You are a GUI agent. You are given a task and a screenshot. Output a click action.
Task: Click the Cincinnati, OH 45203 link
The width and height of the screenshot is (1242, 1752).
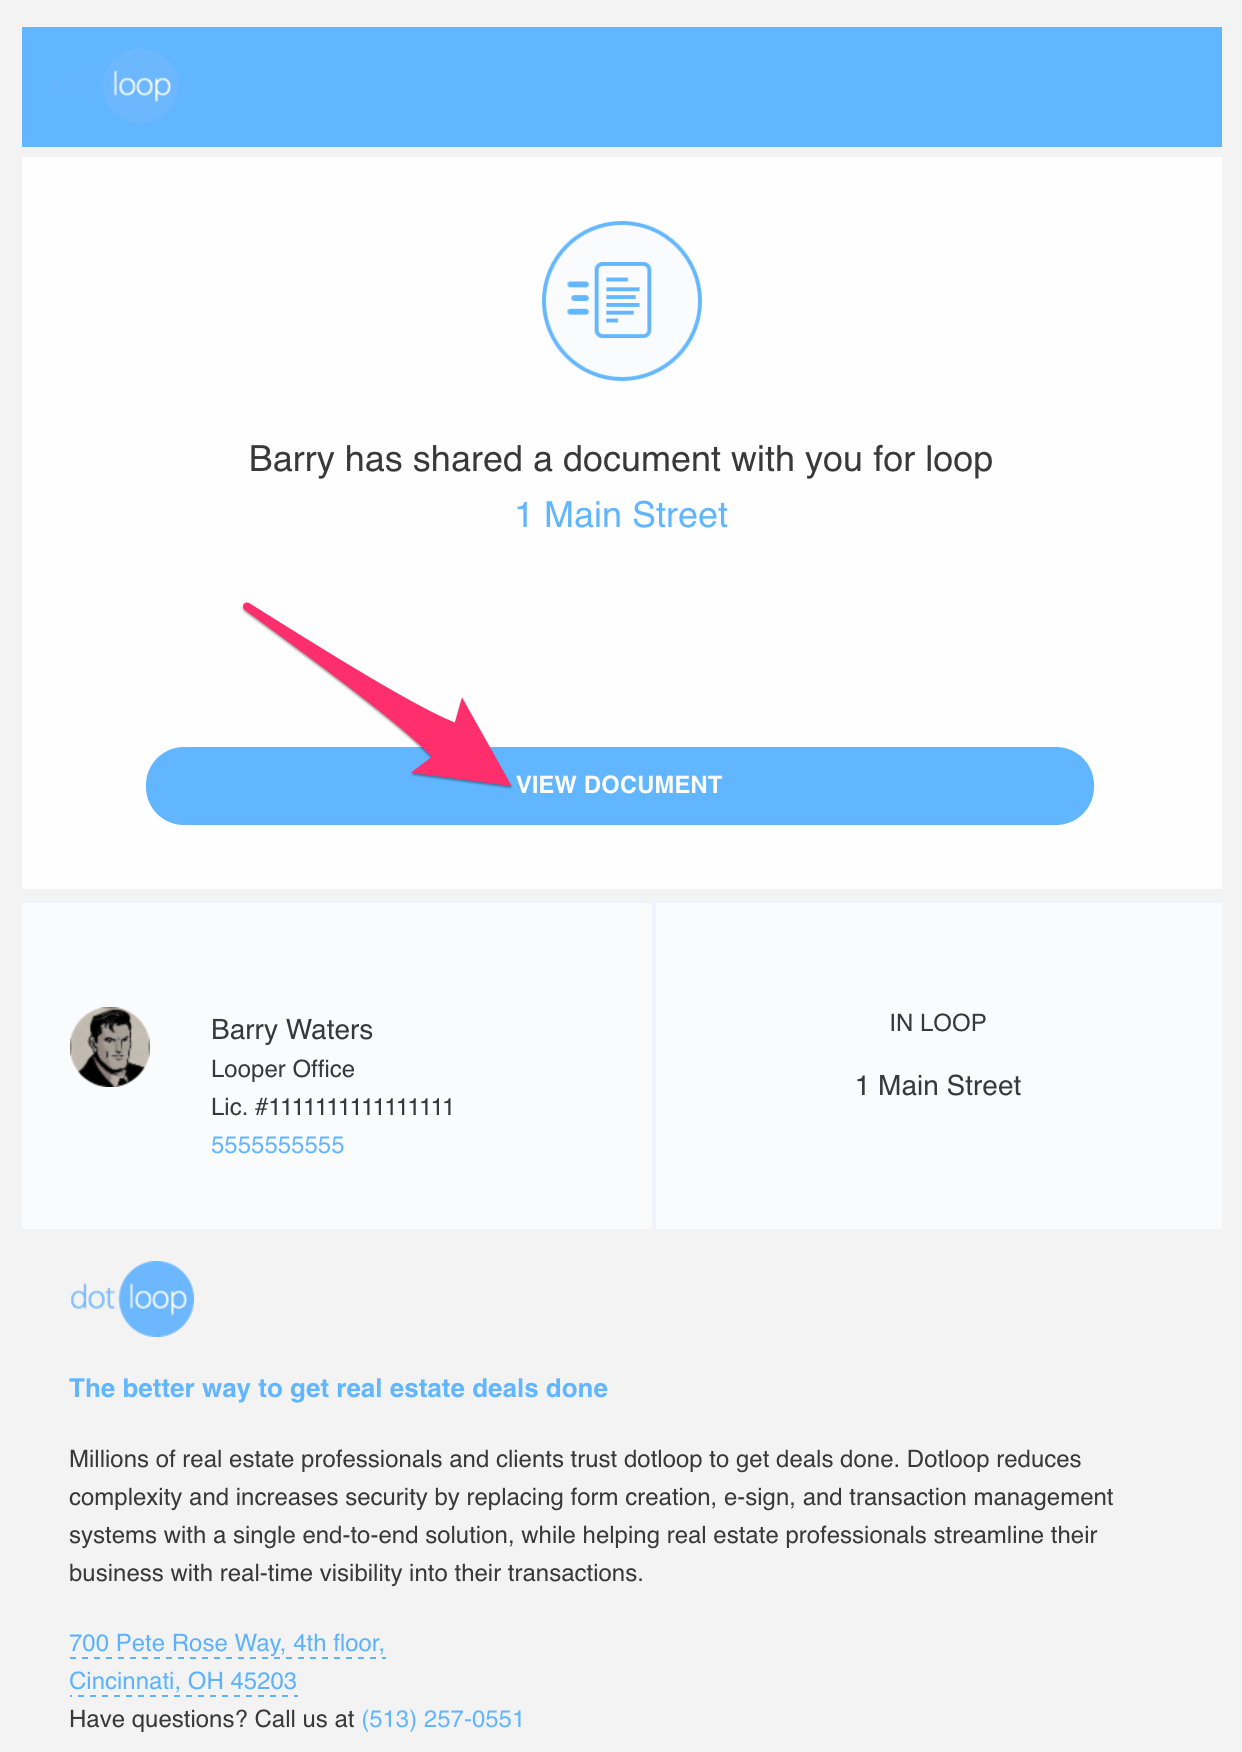click(183, 1681)
